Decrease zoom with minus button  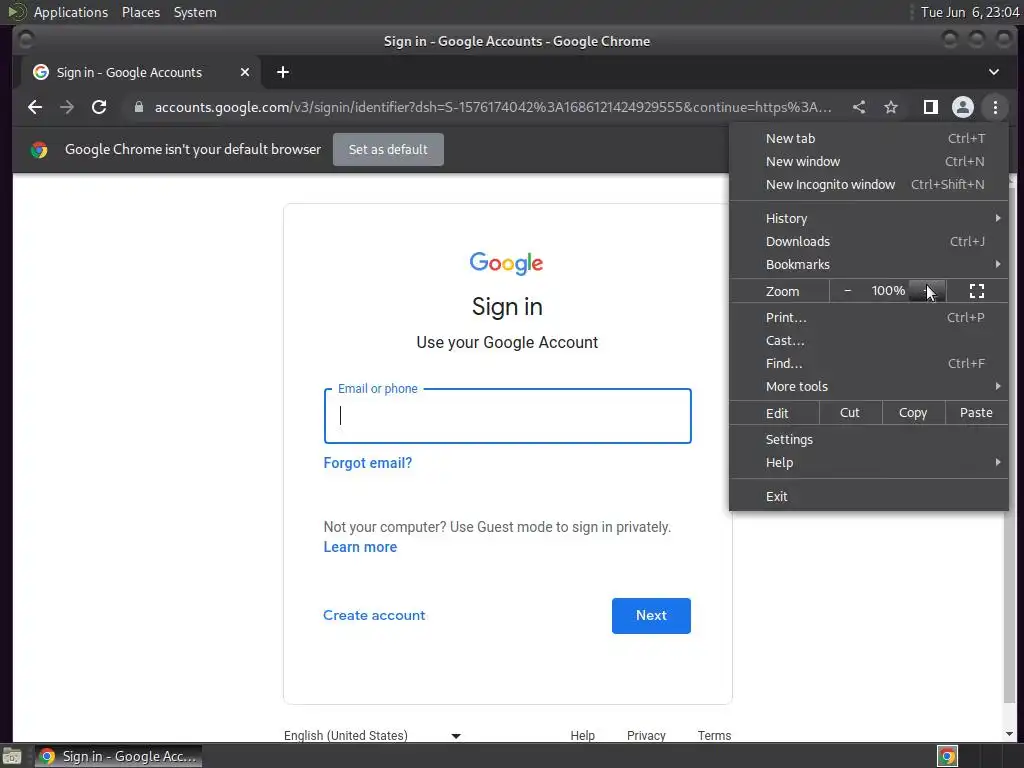(847, 291)
